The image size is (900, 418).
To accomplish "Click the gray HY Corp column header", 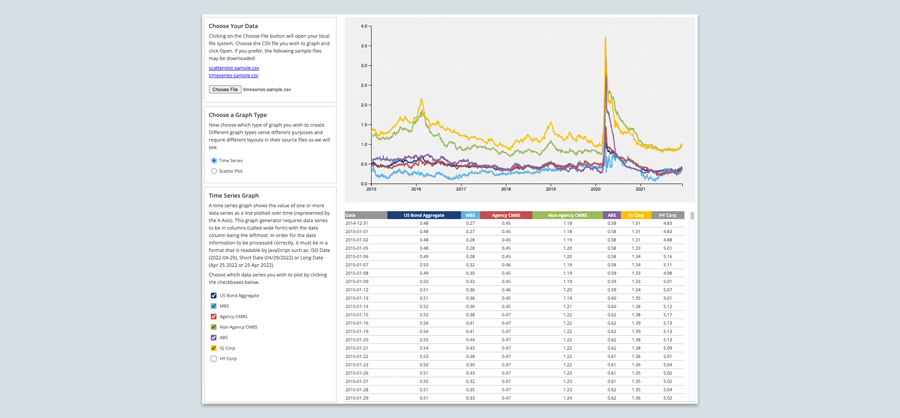I will click(x=668, y=215).
